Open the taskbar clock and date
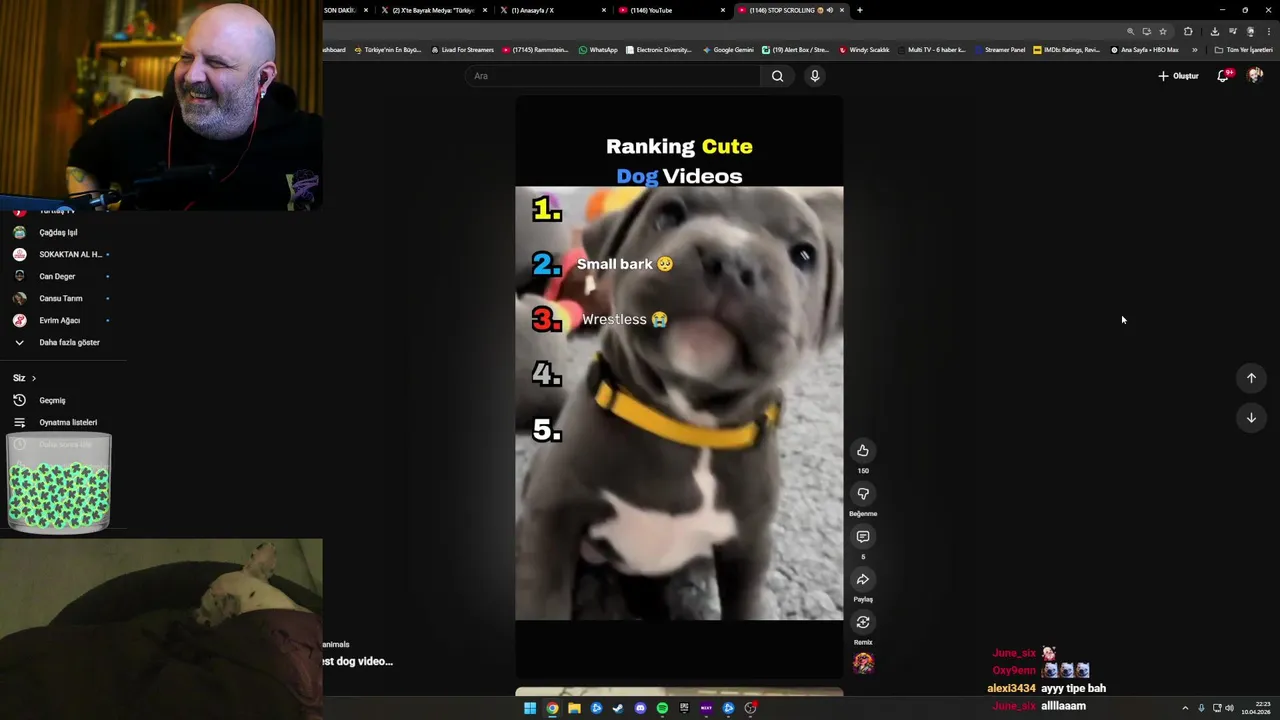This screenshot has height=720, width=1280. click(1256, 708)
